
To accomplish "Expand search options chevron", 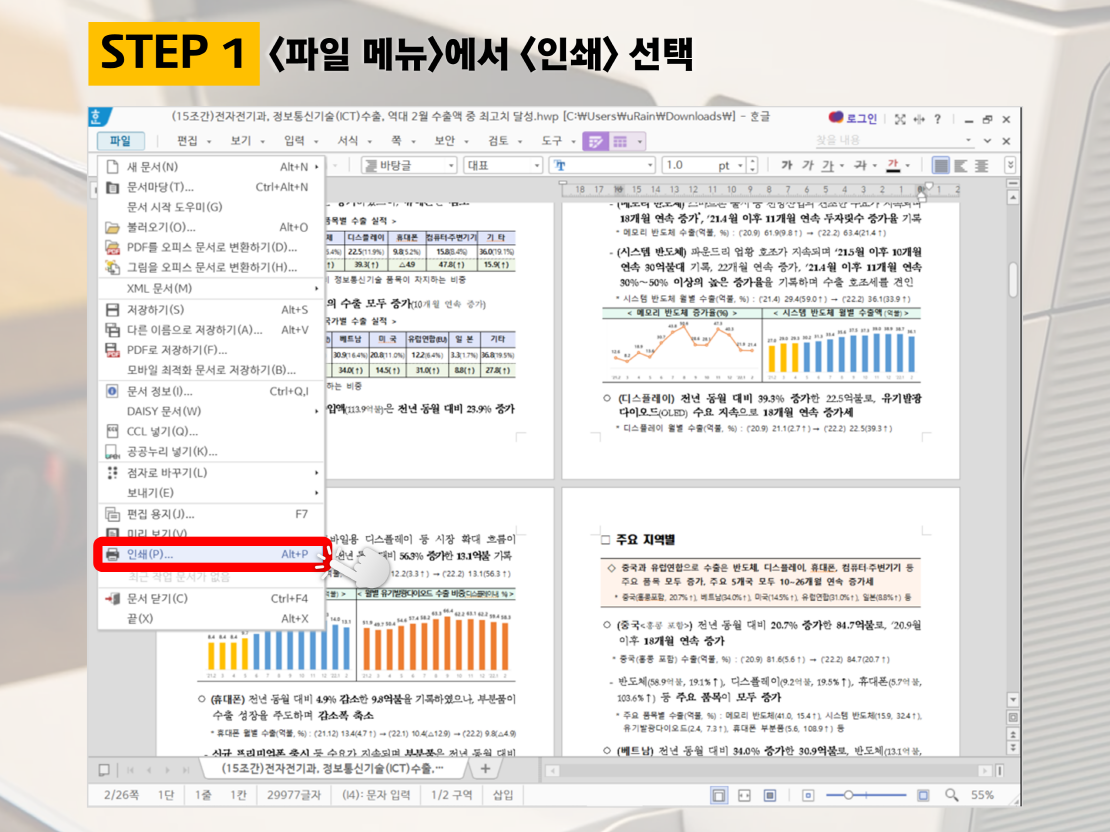I will click(988, 141).
